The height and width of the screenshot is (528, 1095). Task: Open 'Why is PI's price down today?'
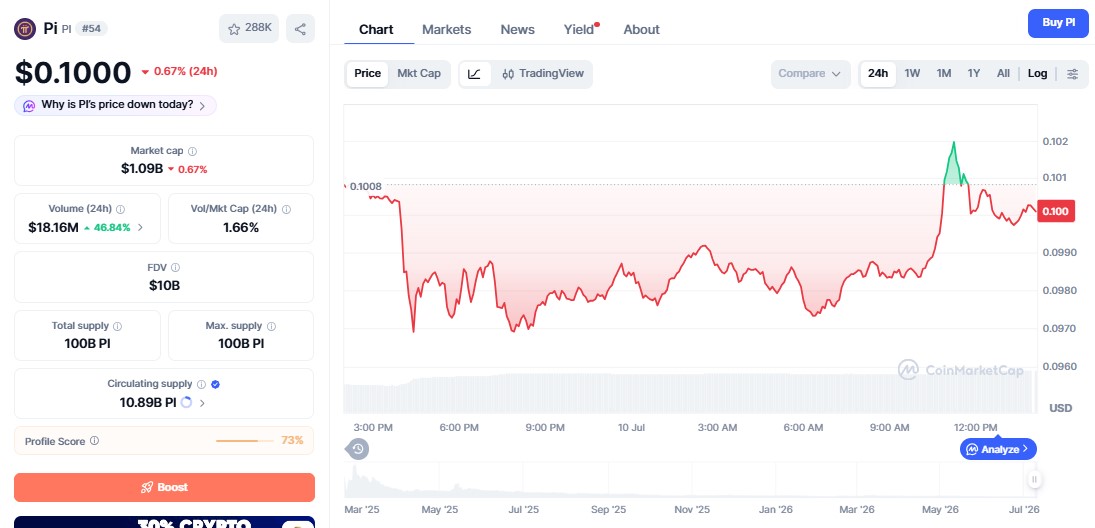pyautogui.click(x=115, y=105)
